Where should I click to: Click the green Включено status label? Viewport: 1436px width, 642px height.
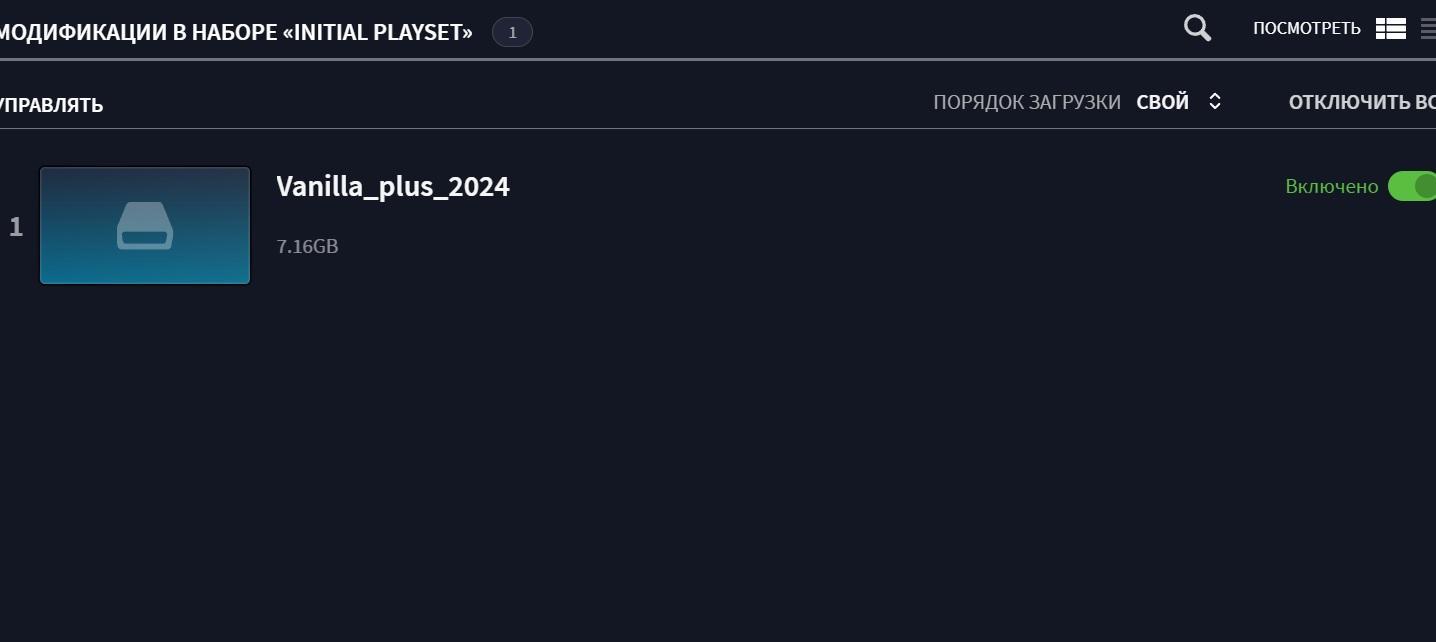1331,186
